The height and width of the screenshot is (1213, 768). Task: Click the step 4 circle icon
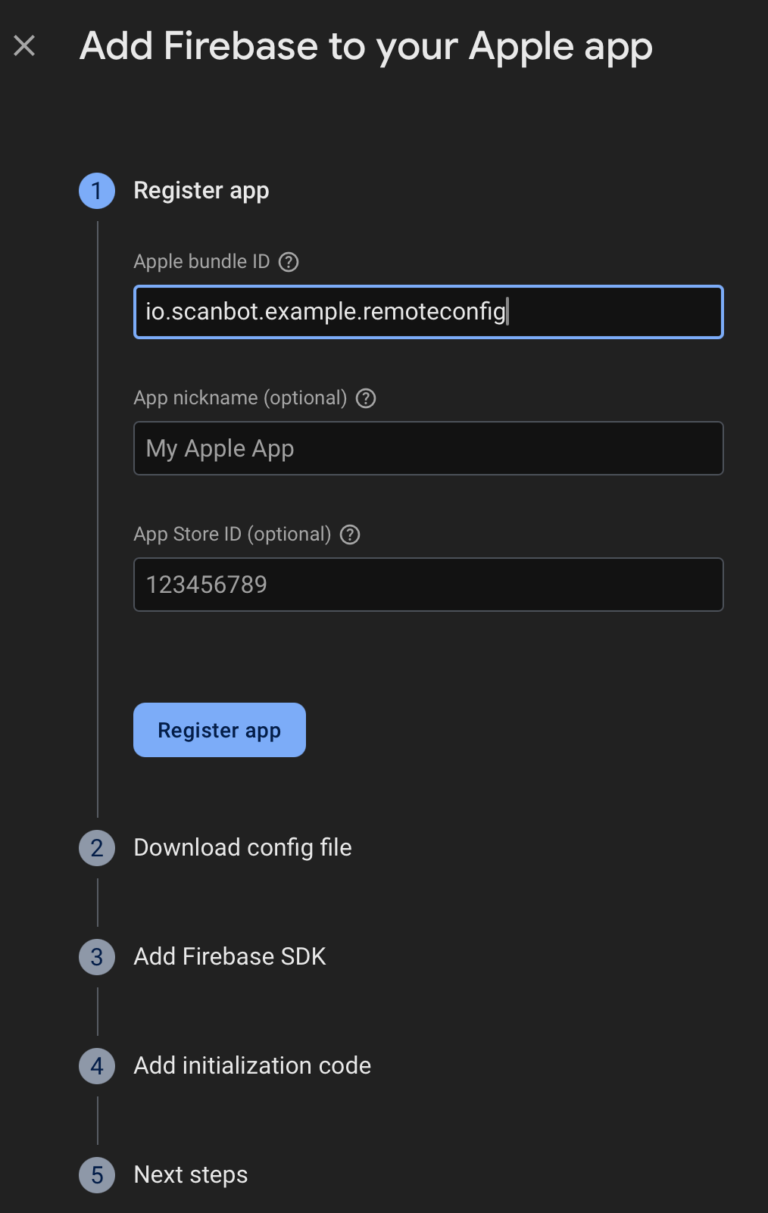(x=97, y=1065)
